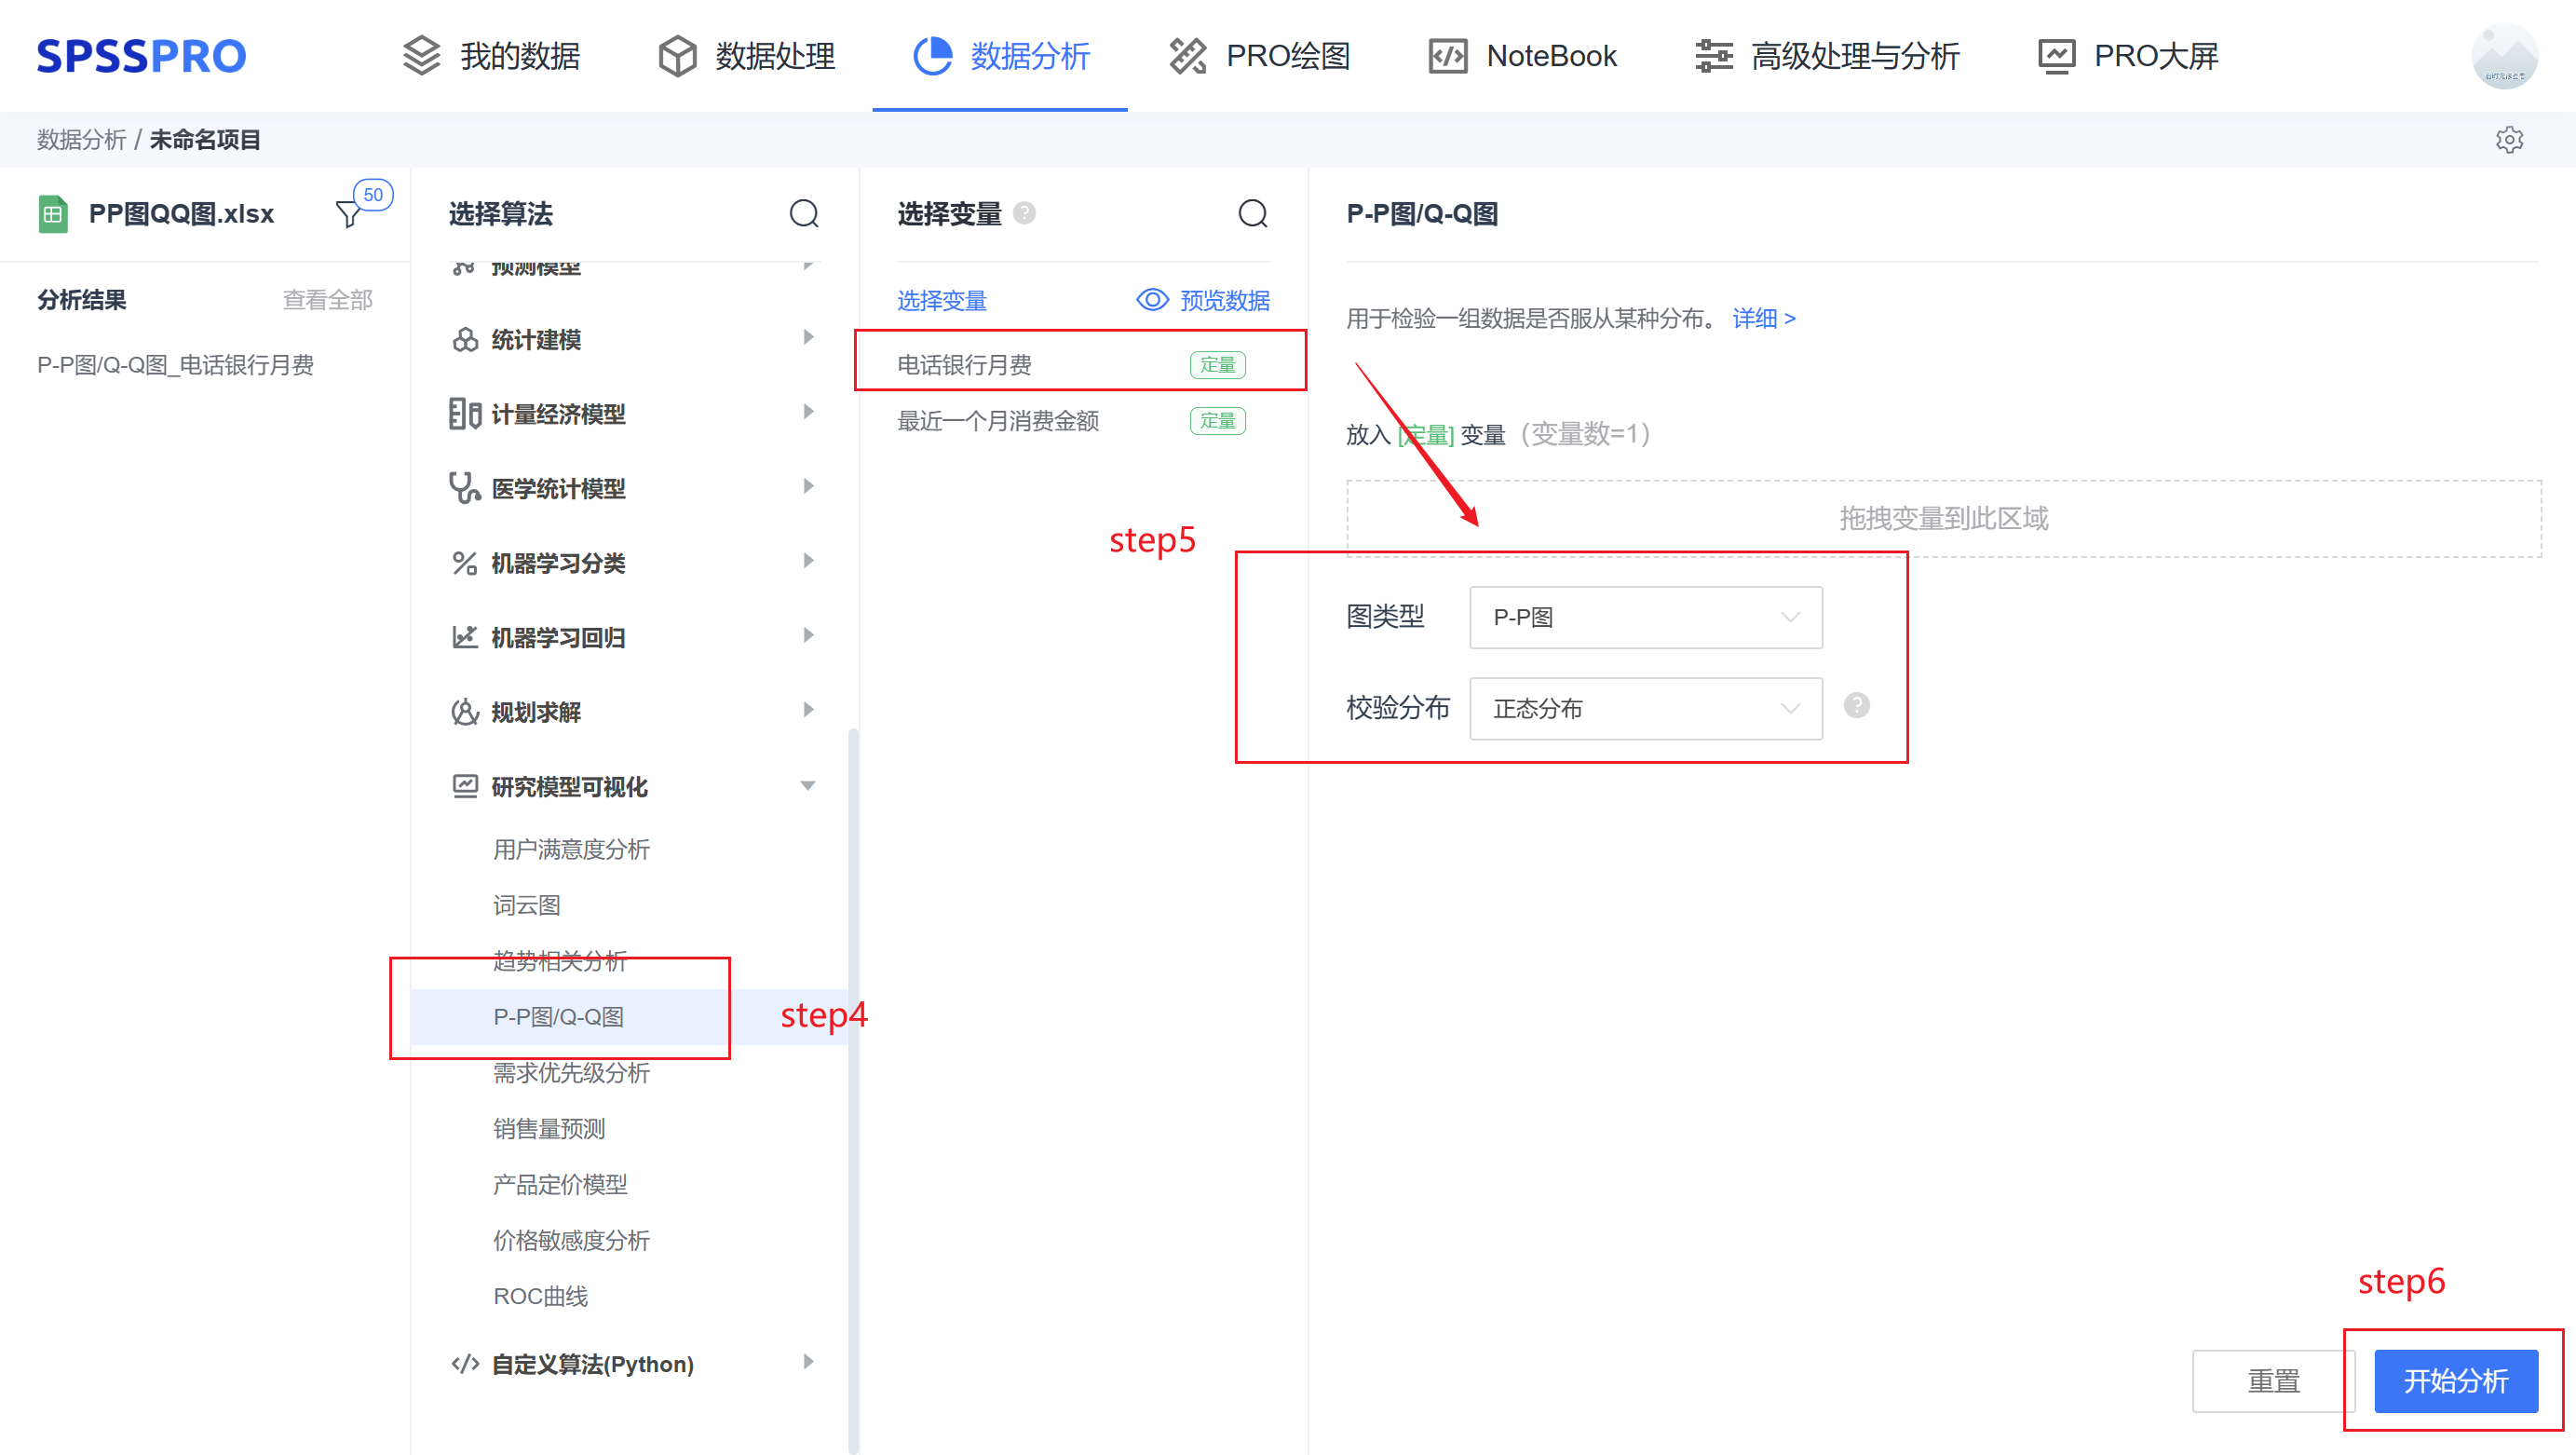2576x1455 pixels.
Task: Click the 医学统计模型 stethoscope icon
Action: coord(465,488)
